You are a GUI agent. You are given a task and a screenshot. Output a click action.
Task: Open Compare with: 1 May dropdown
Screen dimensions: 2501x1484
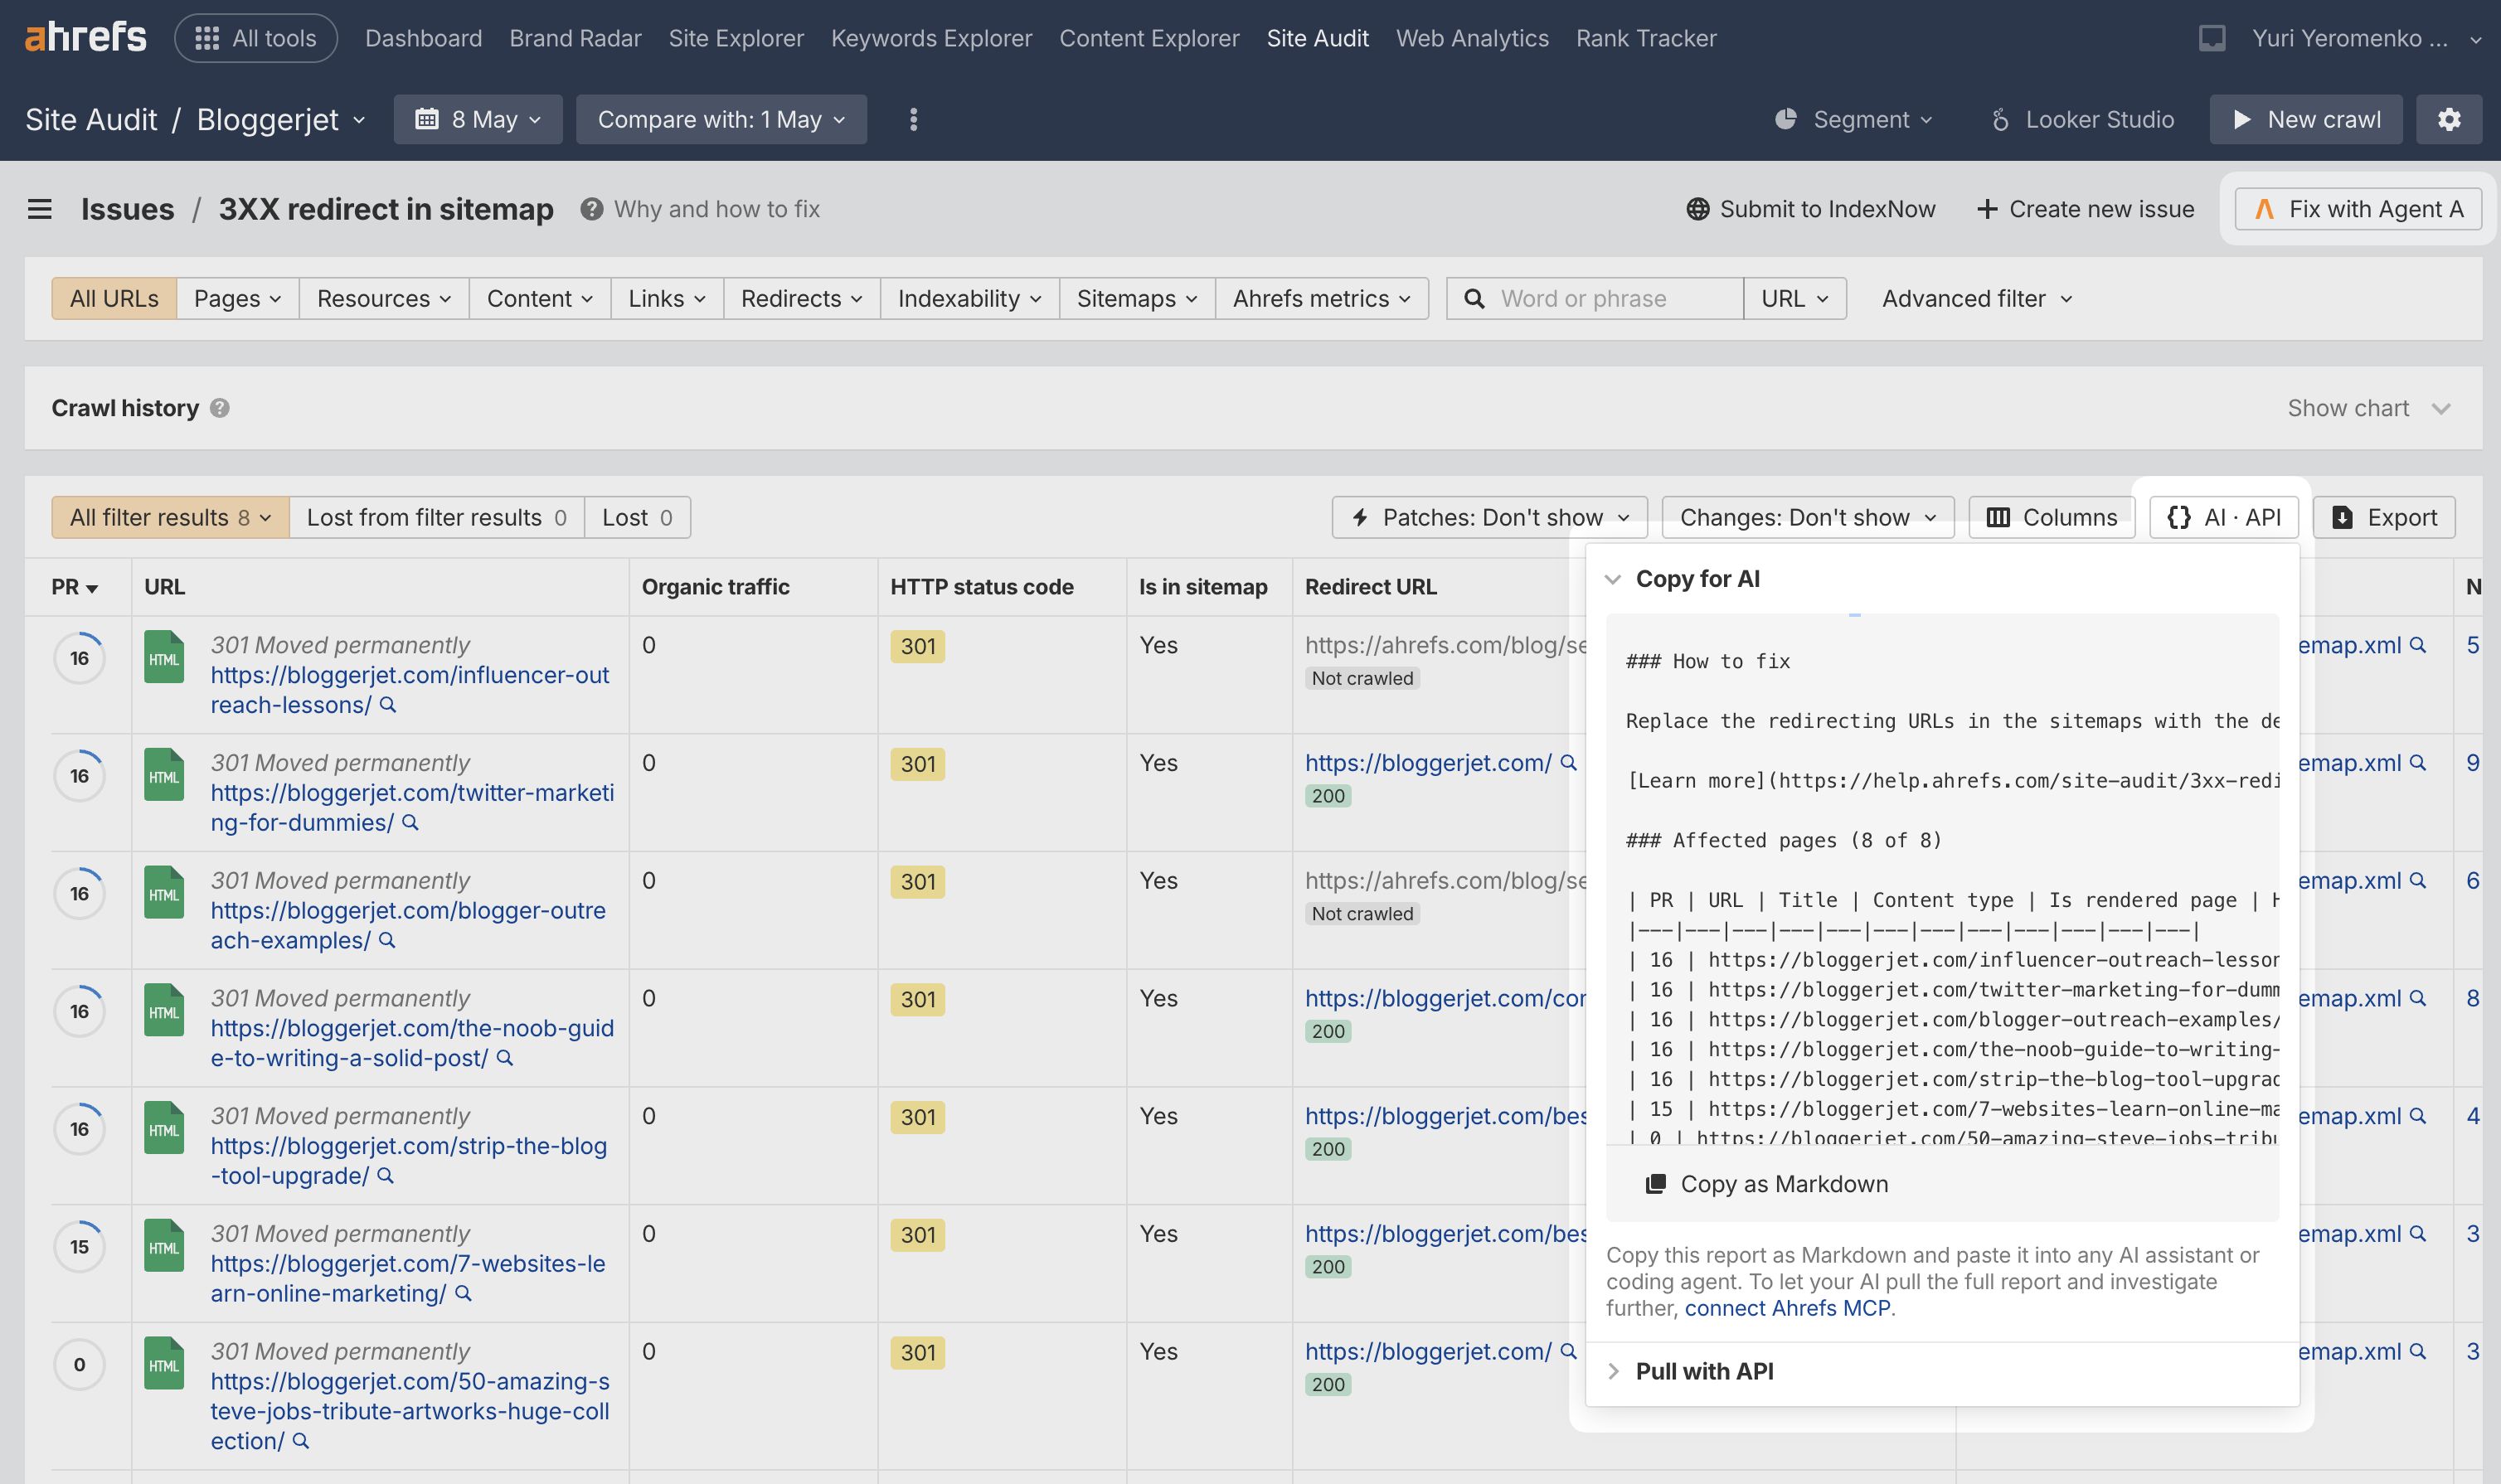tap(721, 119)
